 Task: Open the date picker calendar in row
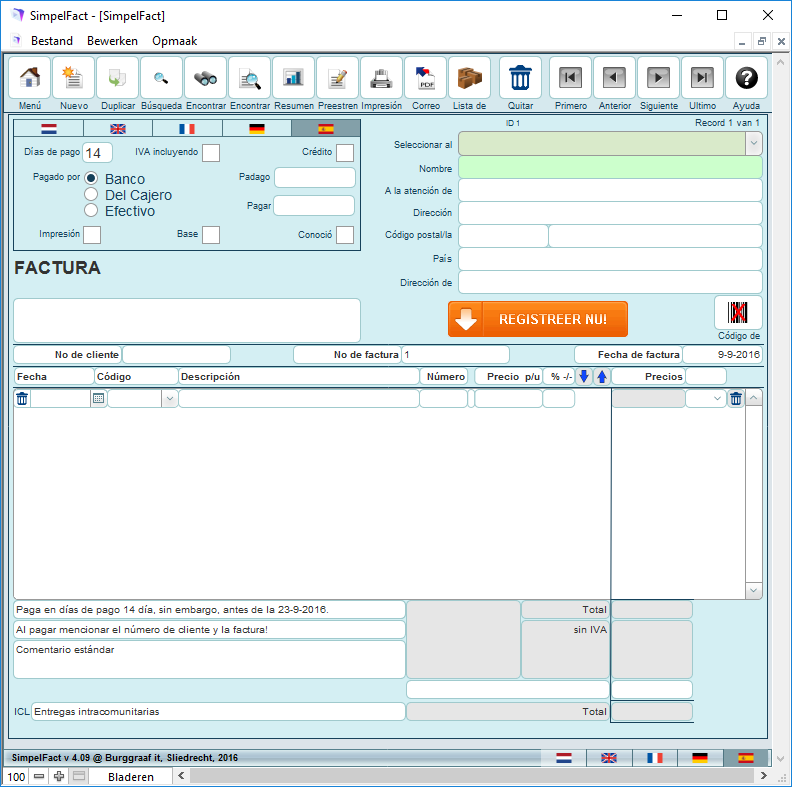coord(98,399)
